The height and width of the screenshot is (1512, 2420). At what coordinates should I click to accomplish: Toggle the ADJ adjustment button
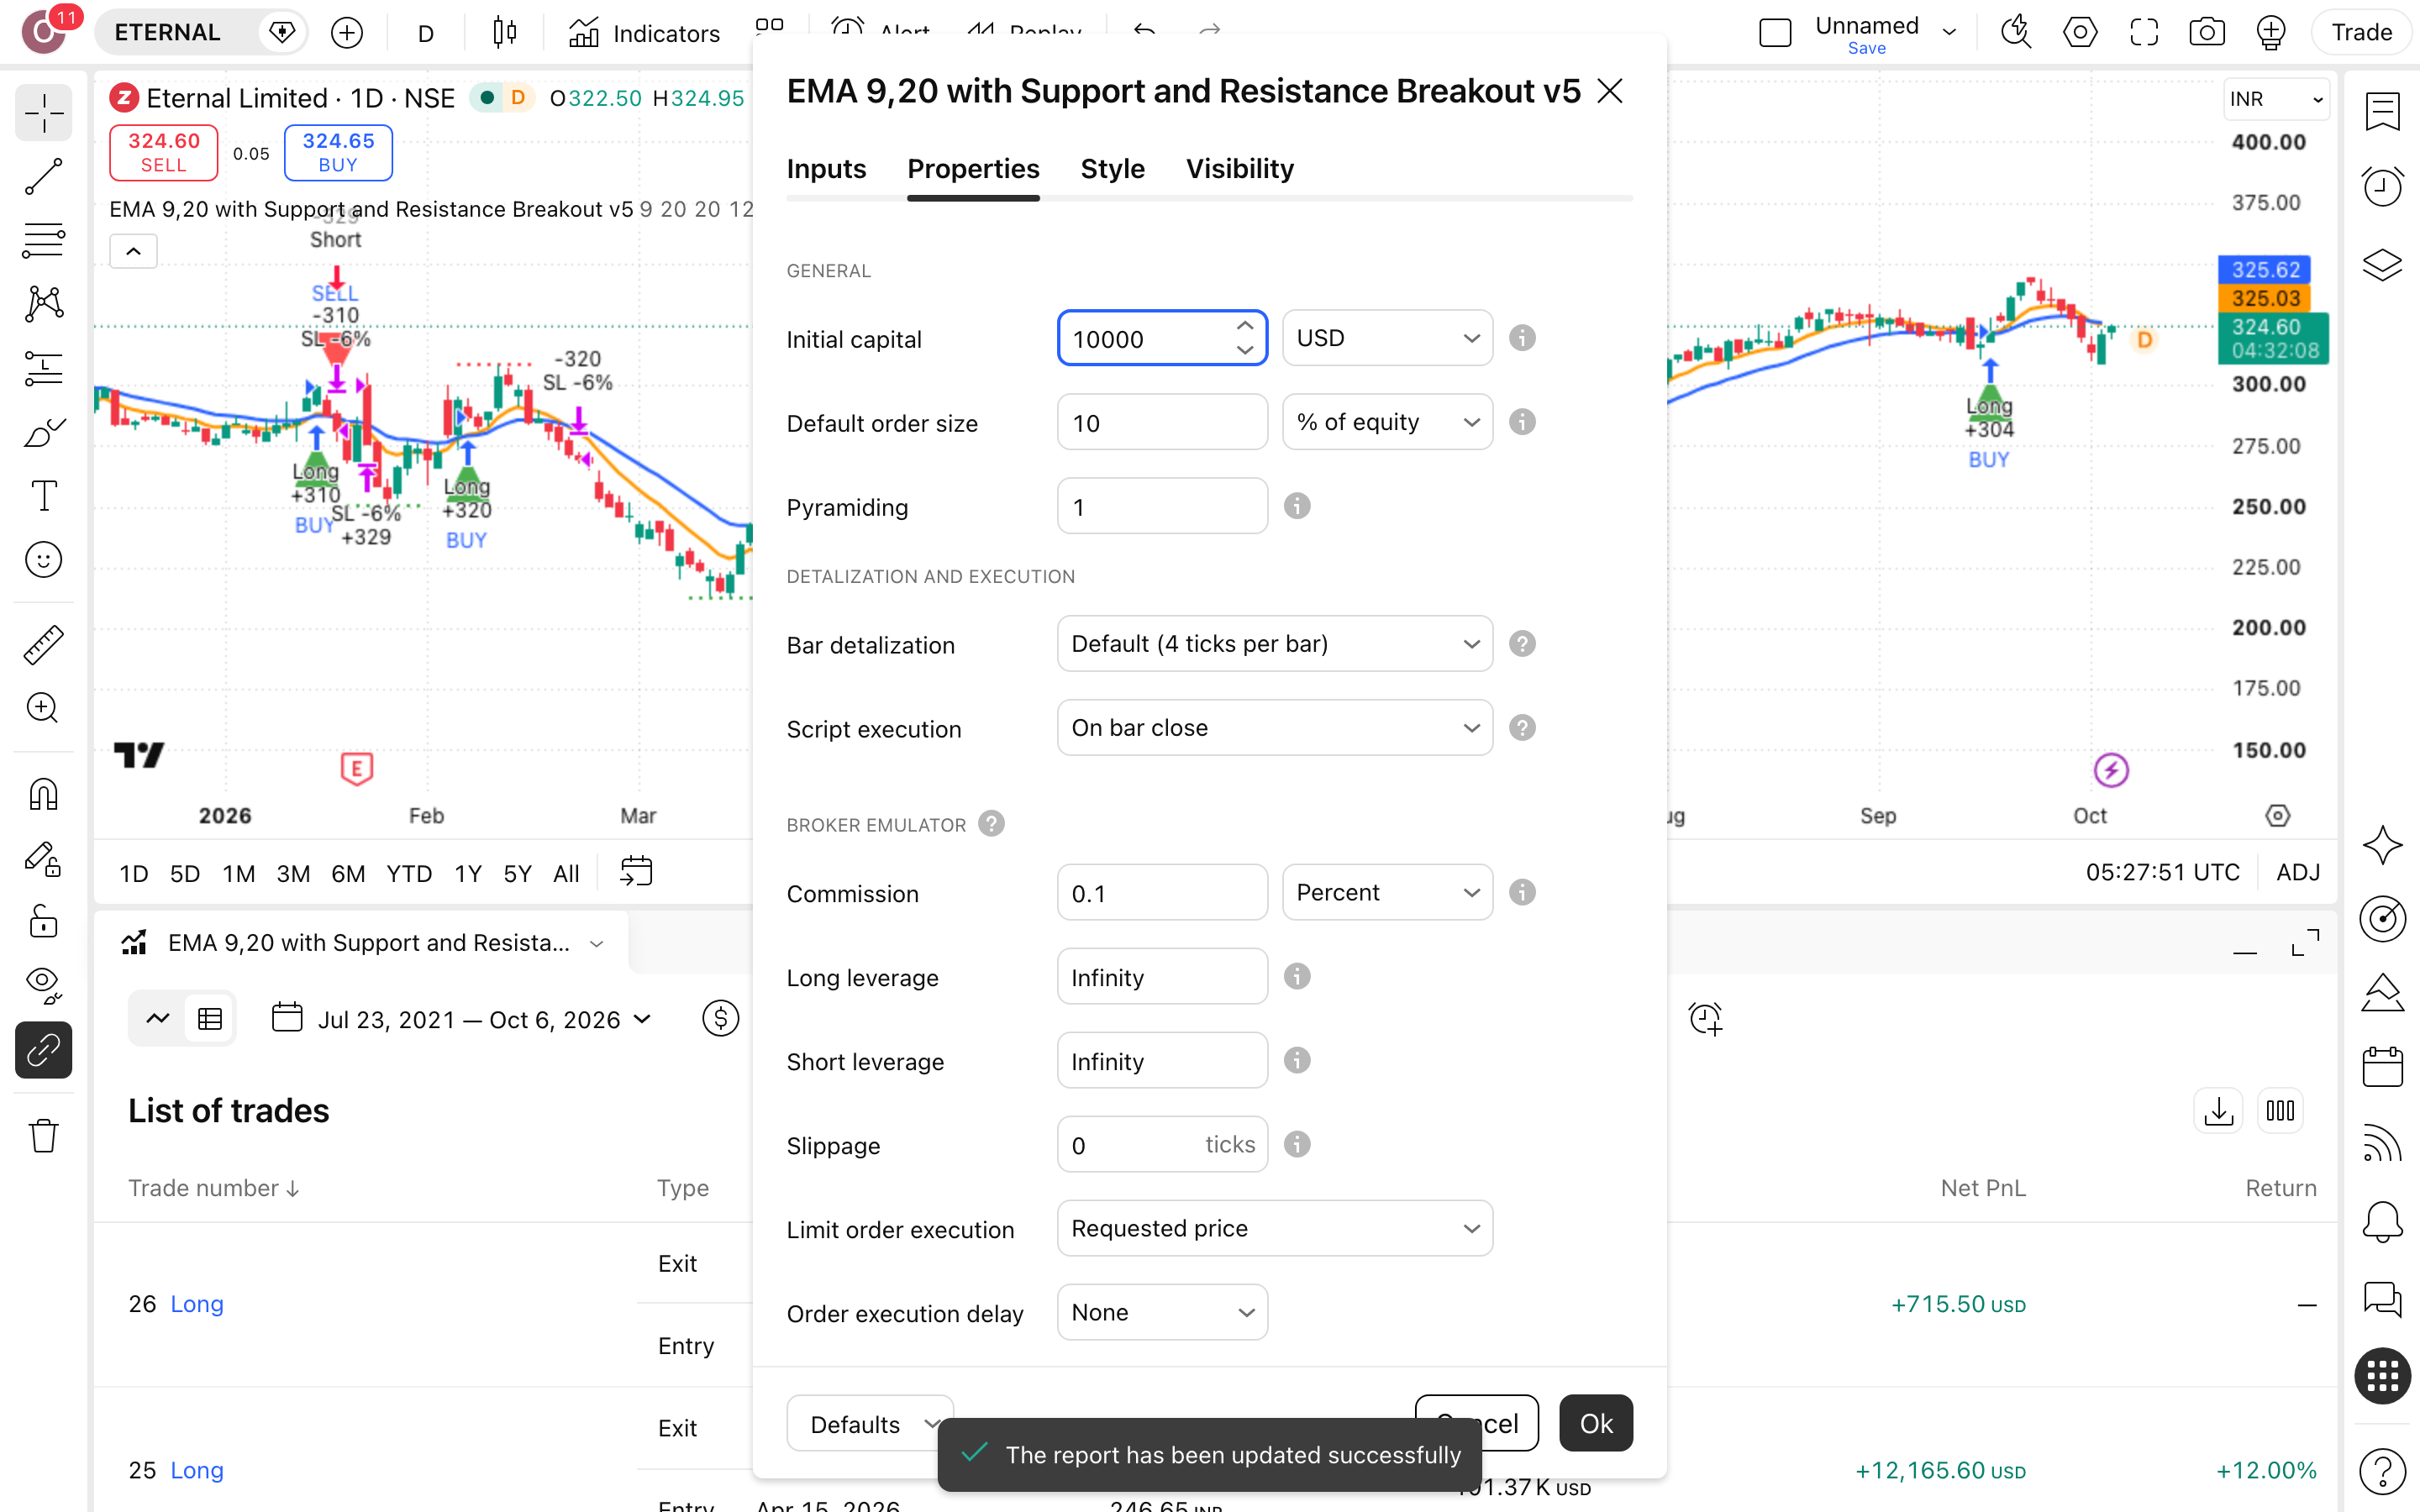click(x=2297, y=872)
